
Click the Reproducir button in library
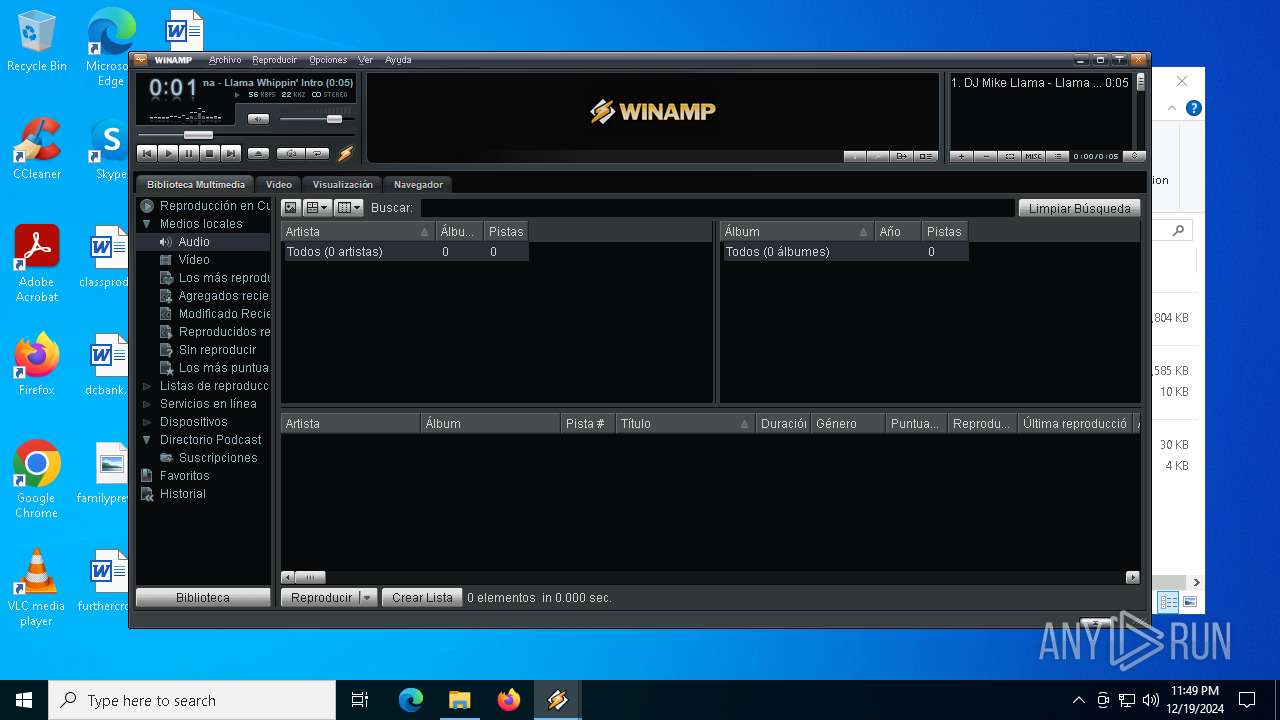coord(320,598)
